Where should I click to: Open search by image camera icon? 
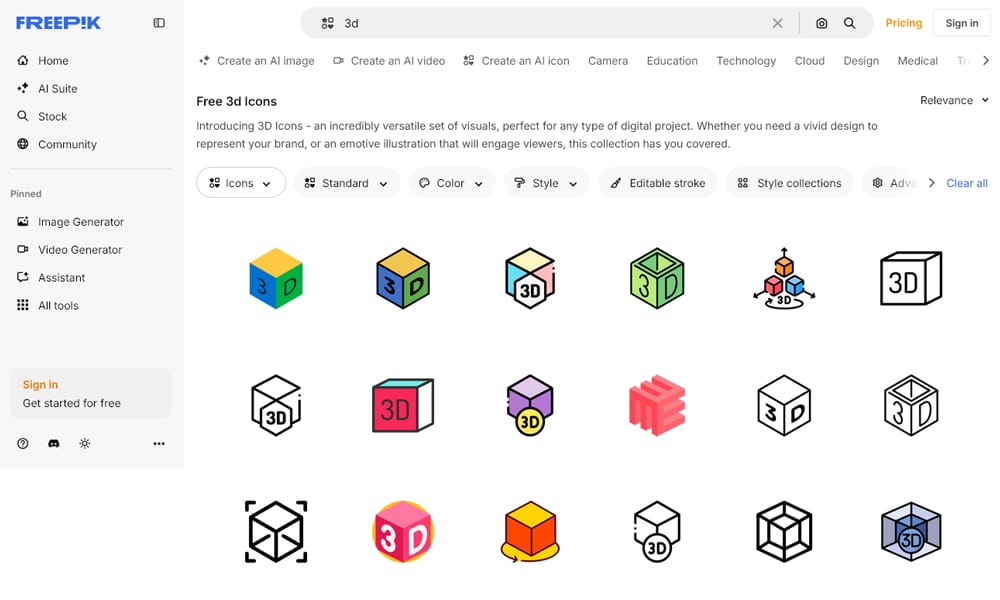click(821, 22)
